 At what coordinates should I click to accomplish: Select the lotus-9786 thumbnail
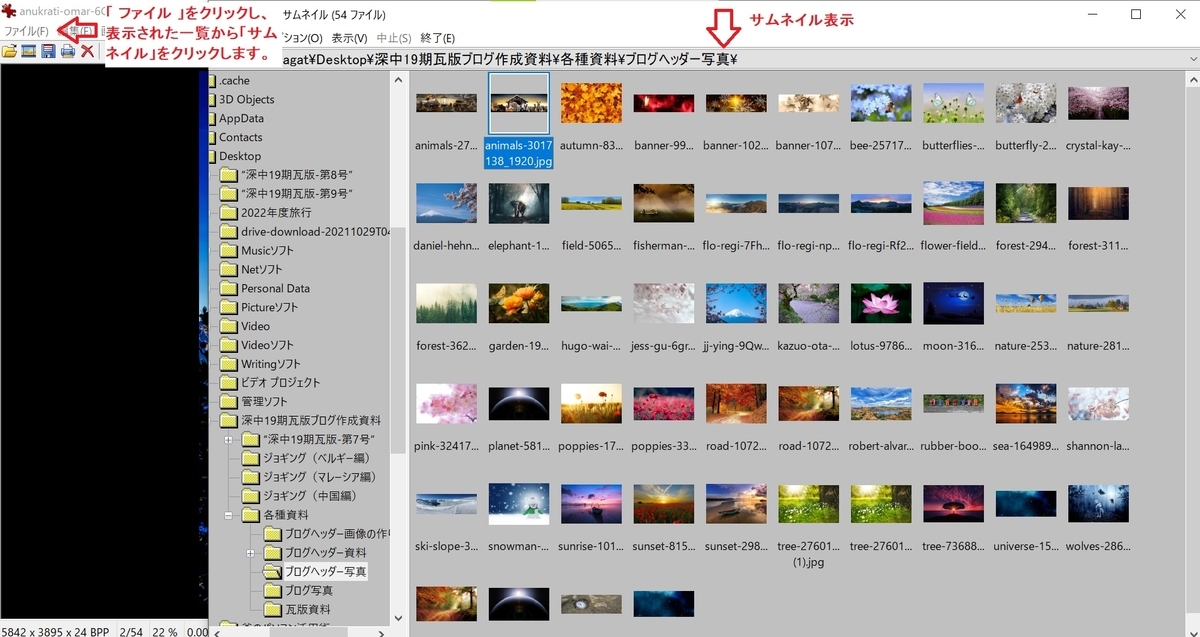pyautogui.click(x=881, y=303)
